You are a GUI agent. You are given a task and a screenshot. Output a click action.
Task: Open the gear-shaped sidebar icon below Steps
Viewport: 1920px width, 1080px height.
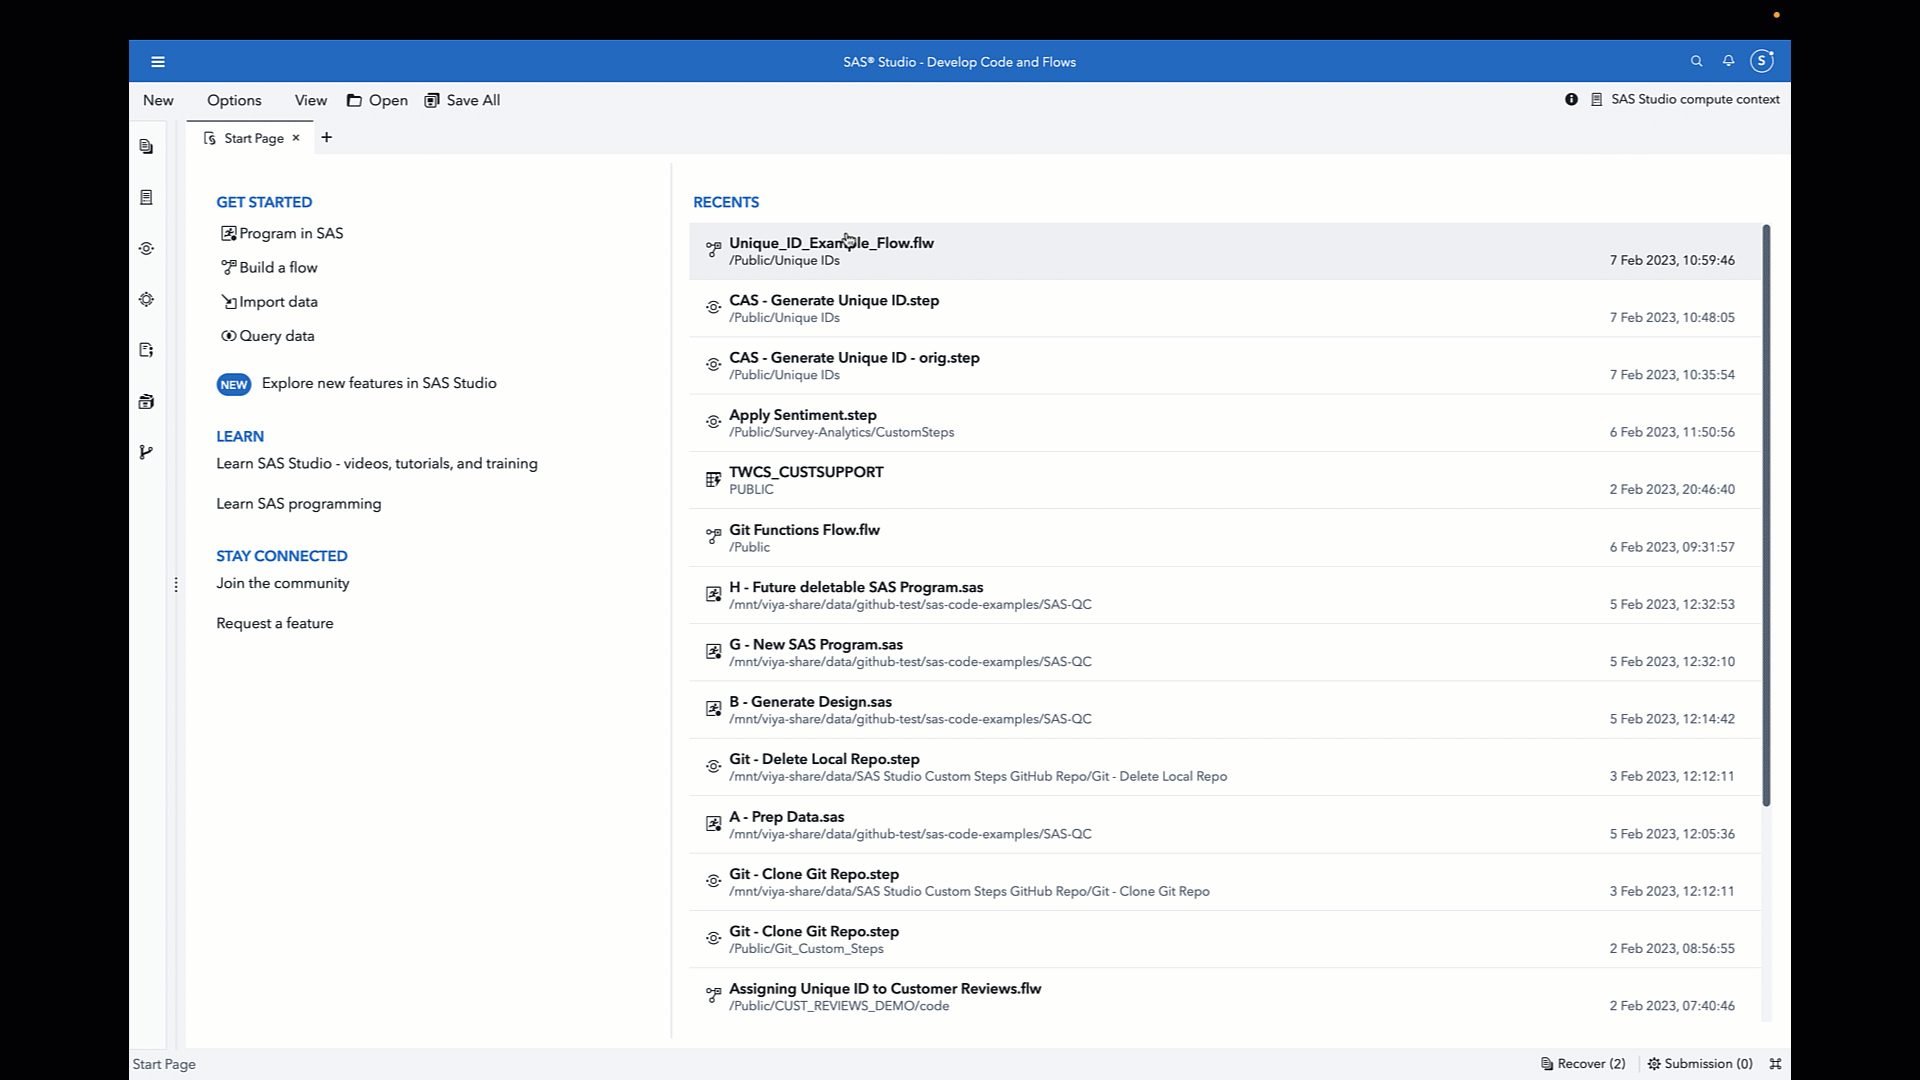147,300
